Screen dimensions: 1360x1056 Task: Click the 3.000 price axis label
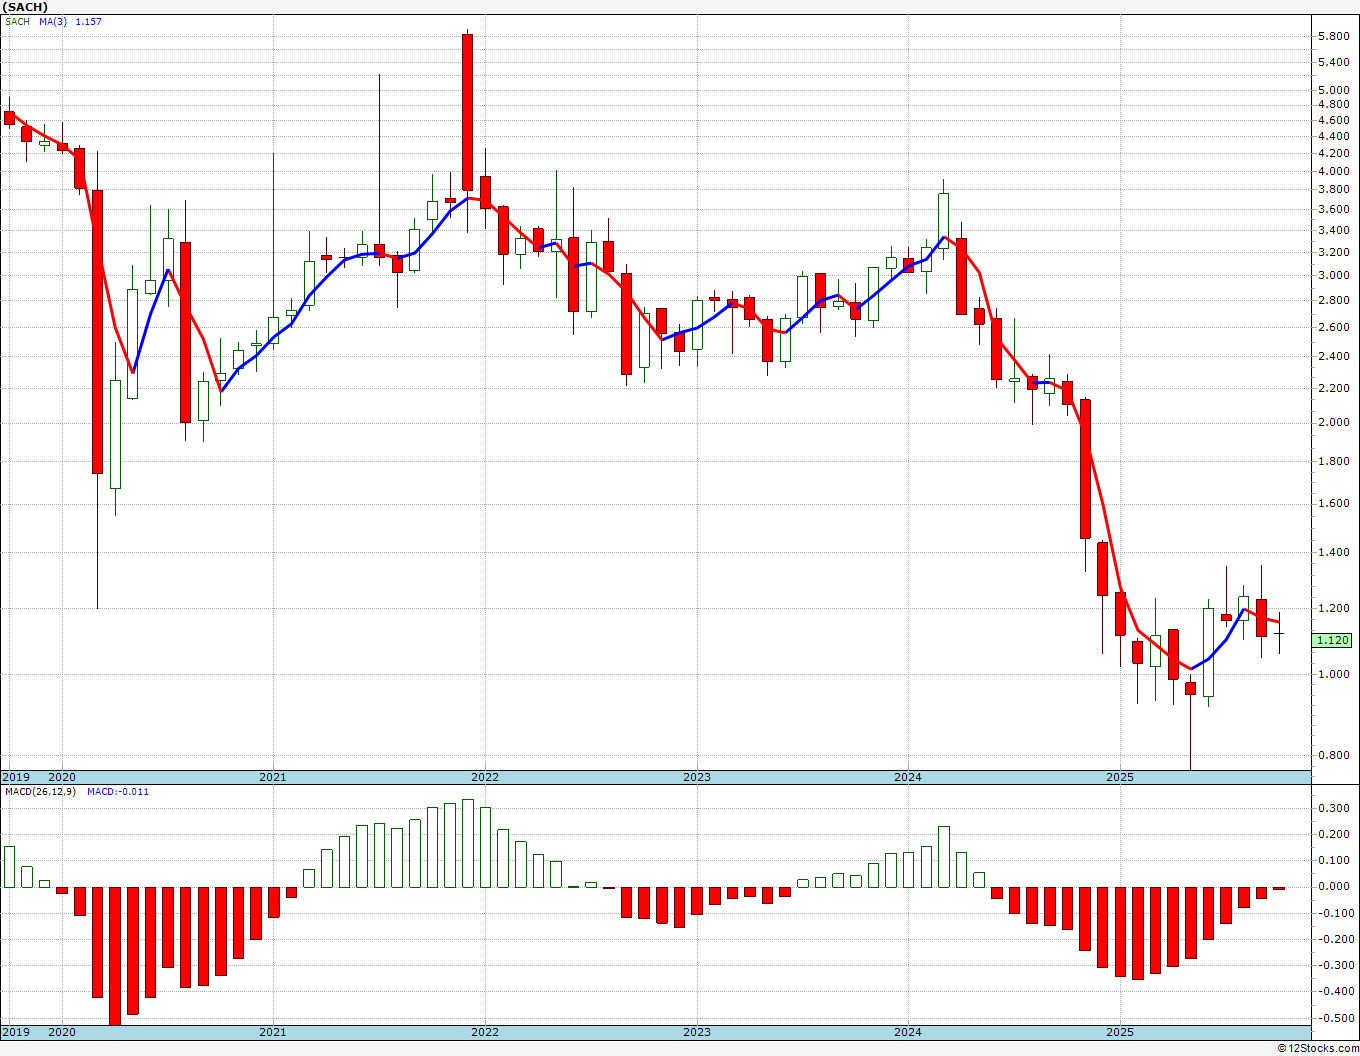(1334, 276)
